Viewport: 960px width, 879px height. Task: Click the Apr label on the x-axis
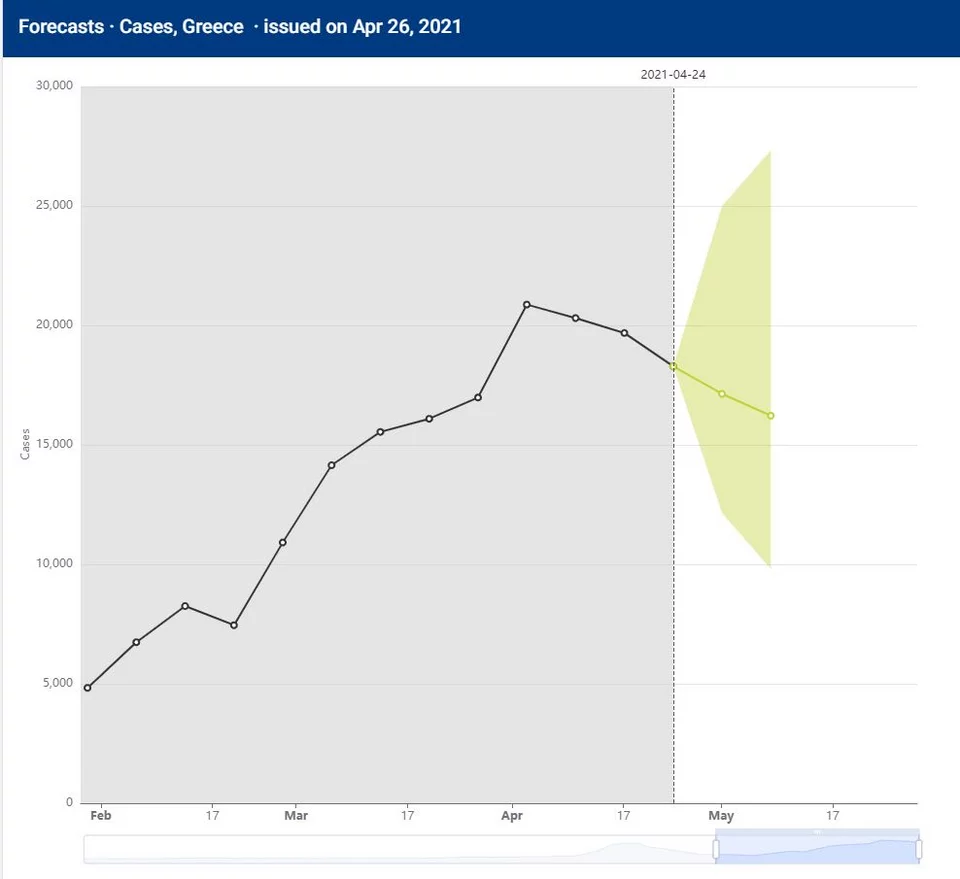512,816
